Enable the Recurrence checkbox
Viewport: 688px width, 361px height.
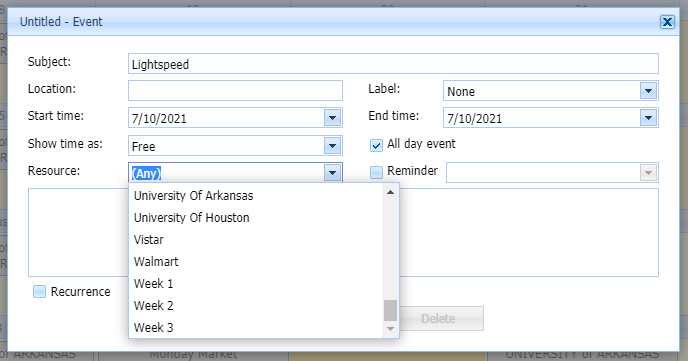coord(39,292)
